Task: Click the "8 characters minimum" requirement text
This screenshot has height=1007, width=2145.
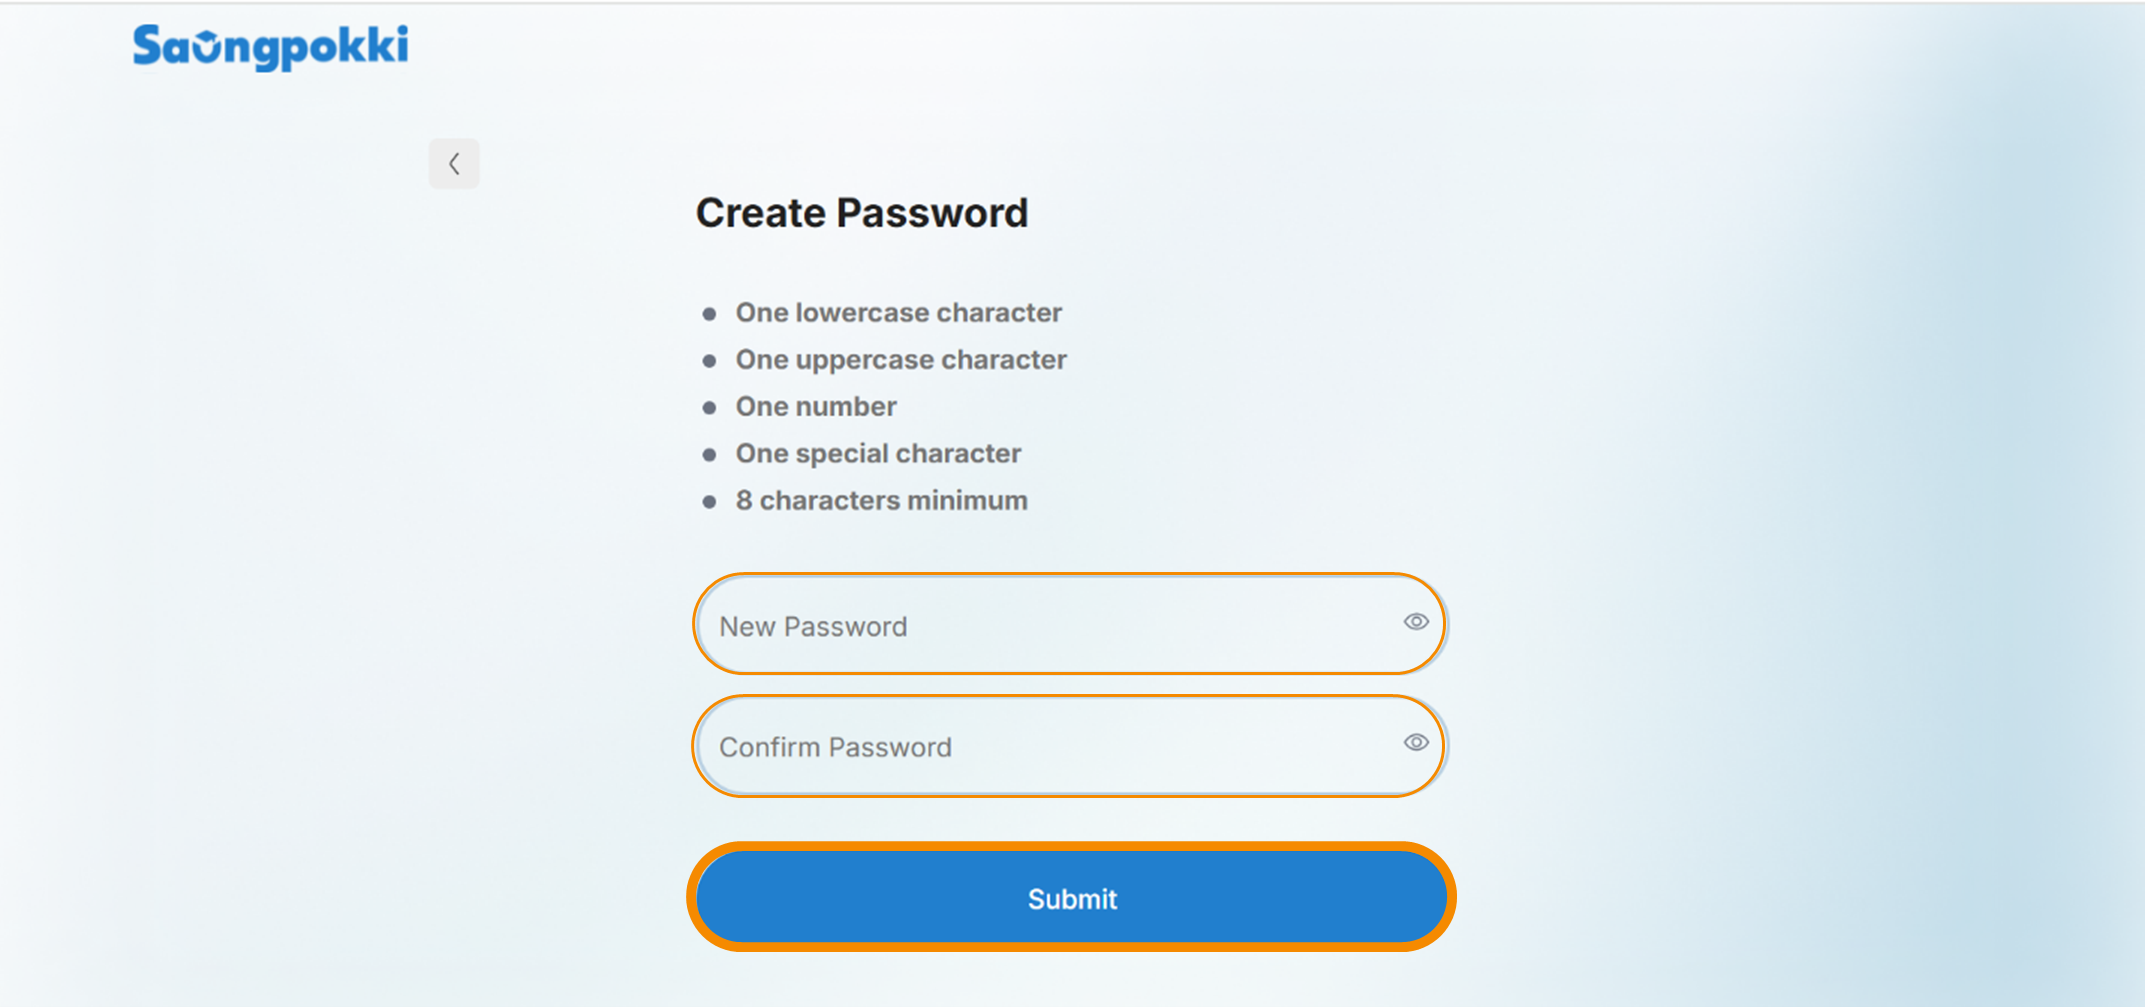Action: click(881, 501)
